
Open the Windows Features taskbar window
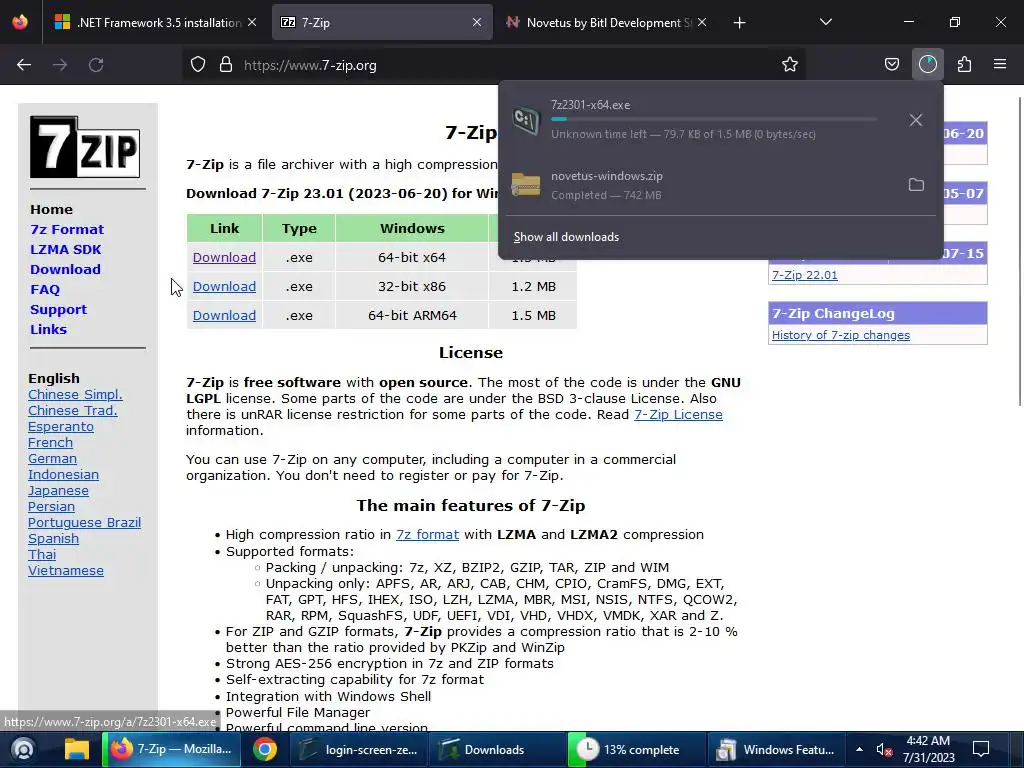pos(775,750)
